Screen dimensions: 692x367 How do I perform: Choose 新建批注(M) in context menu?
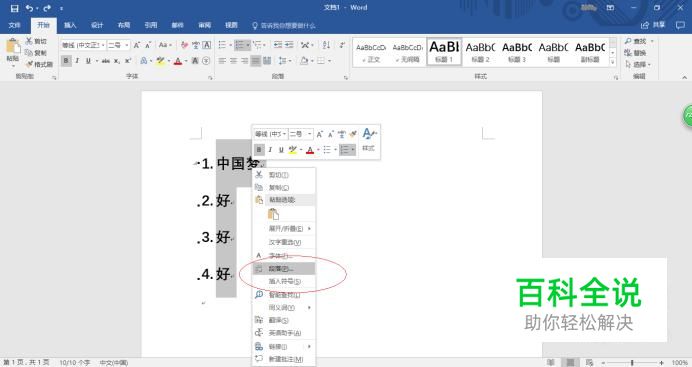click(284, 359)
